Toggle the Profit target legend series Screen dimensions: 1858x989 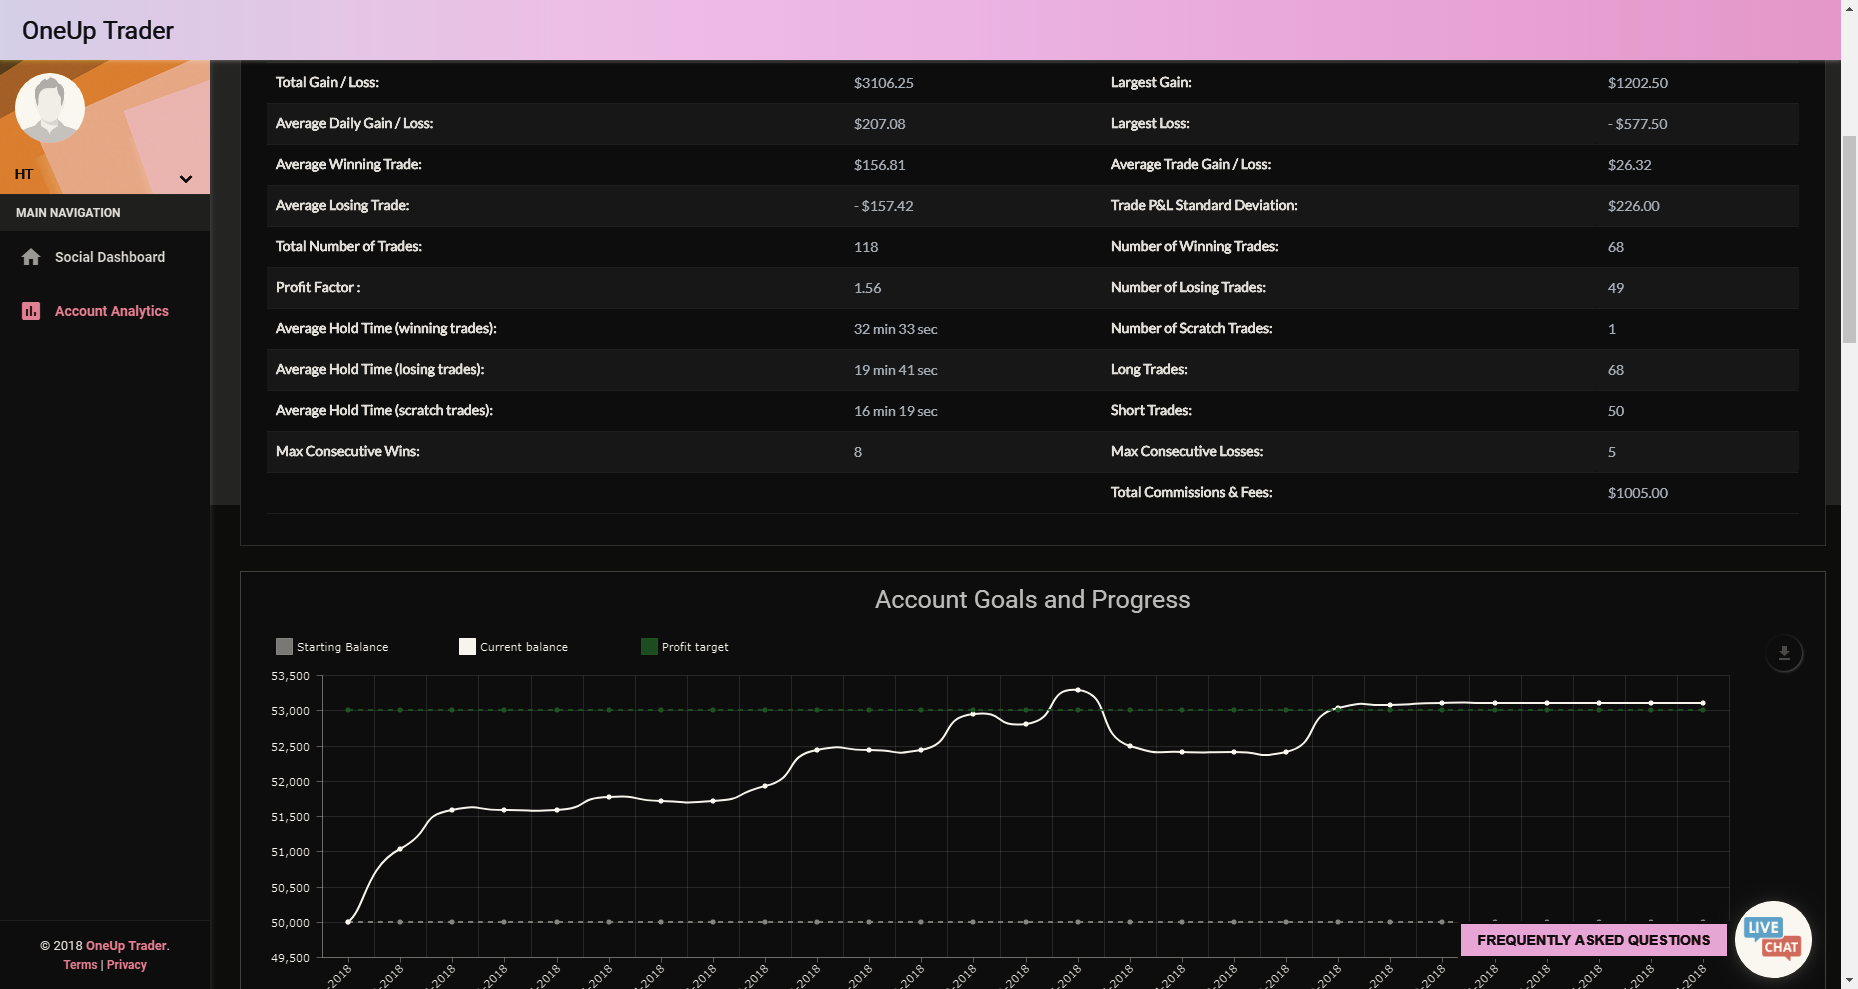pyautogui.click(x=685, y=647)
